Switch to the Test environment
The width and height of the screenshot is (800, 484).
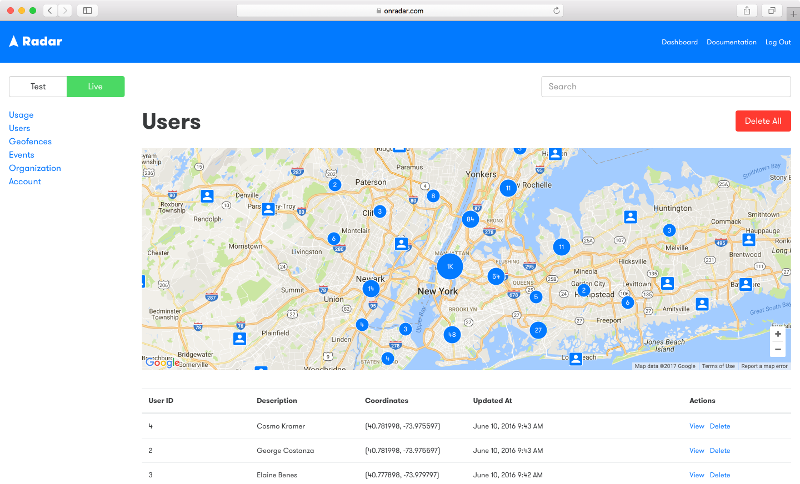click(38, 86)
